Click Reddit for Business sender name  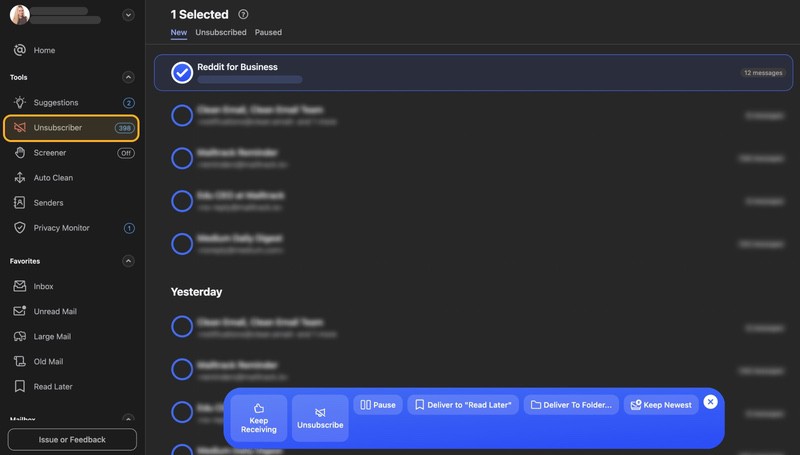pos(237,67)
